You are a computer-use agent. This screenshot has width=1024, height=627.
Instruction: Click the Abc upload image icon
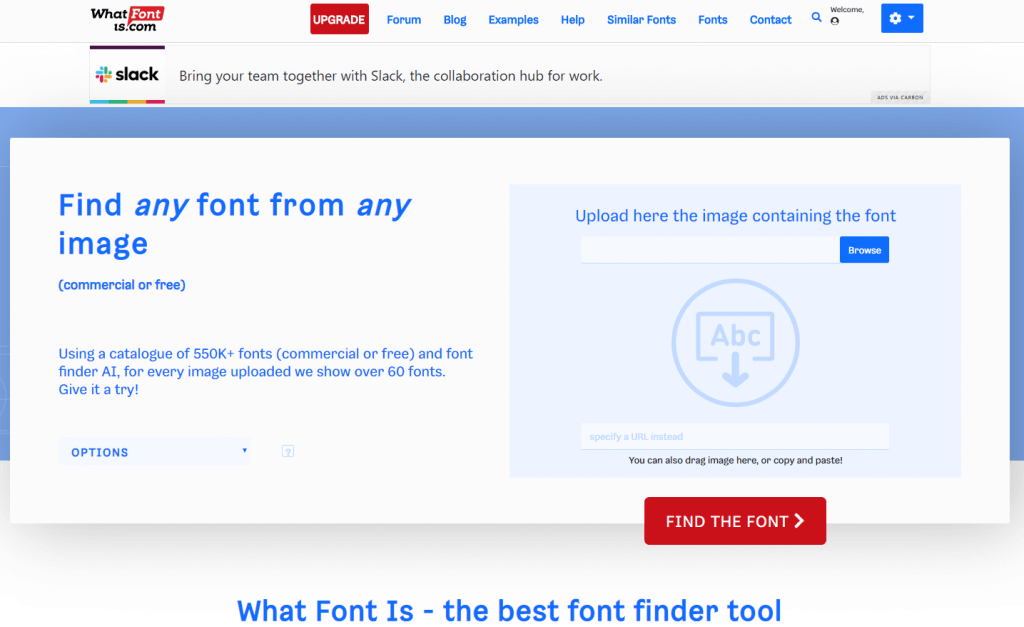(x=736, y=345)
